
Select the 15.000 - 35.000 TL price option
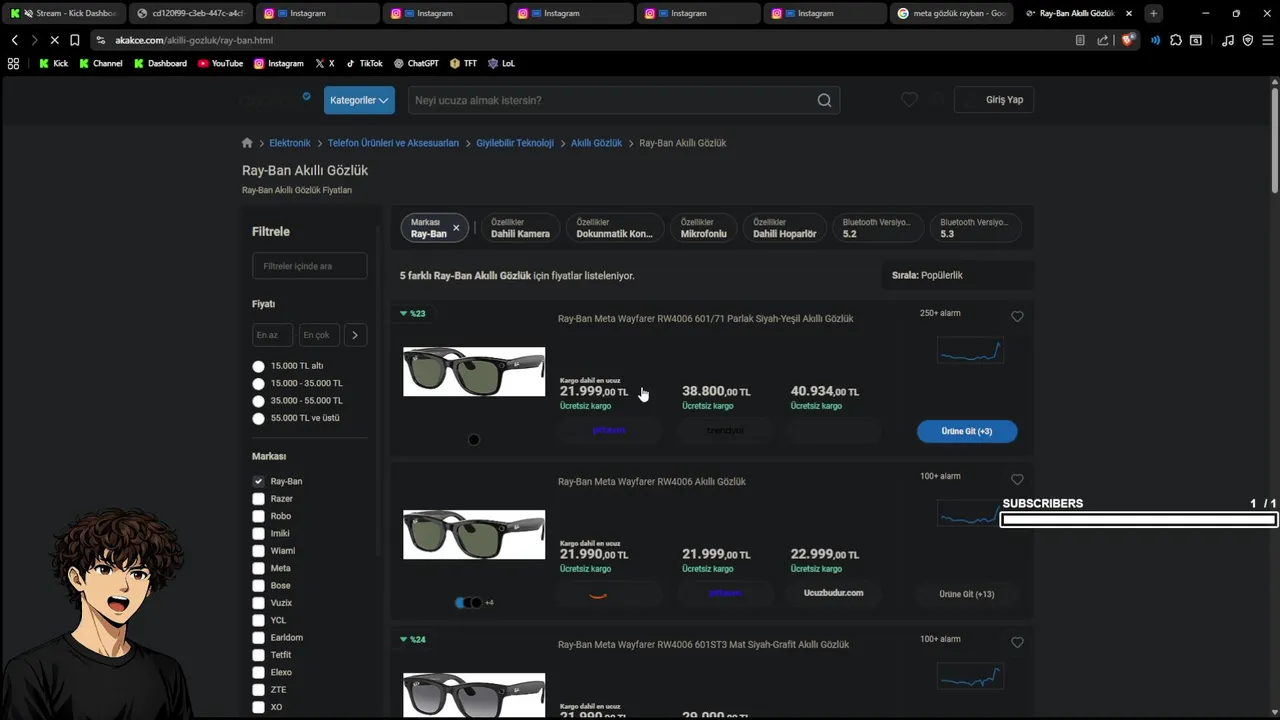[x=258, y=383]
